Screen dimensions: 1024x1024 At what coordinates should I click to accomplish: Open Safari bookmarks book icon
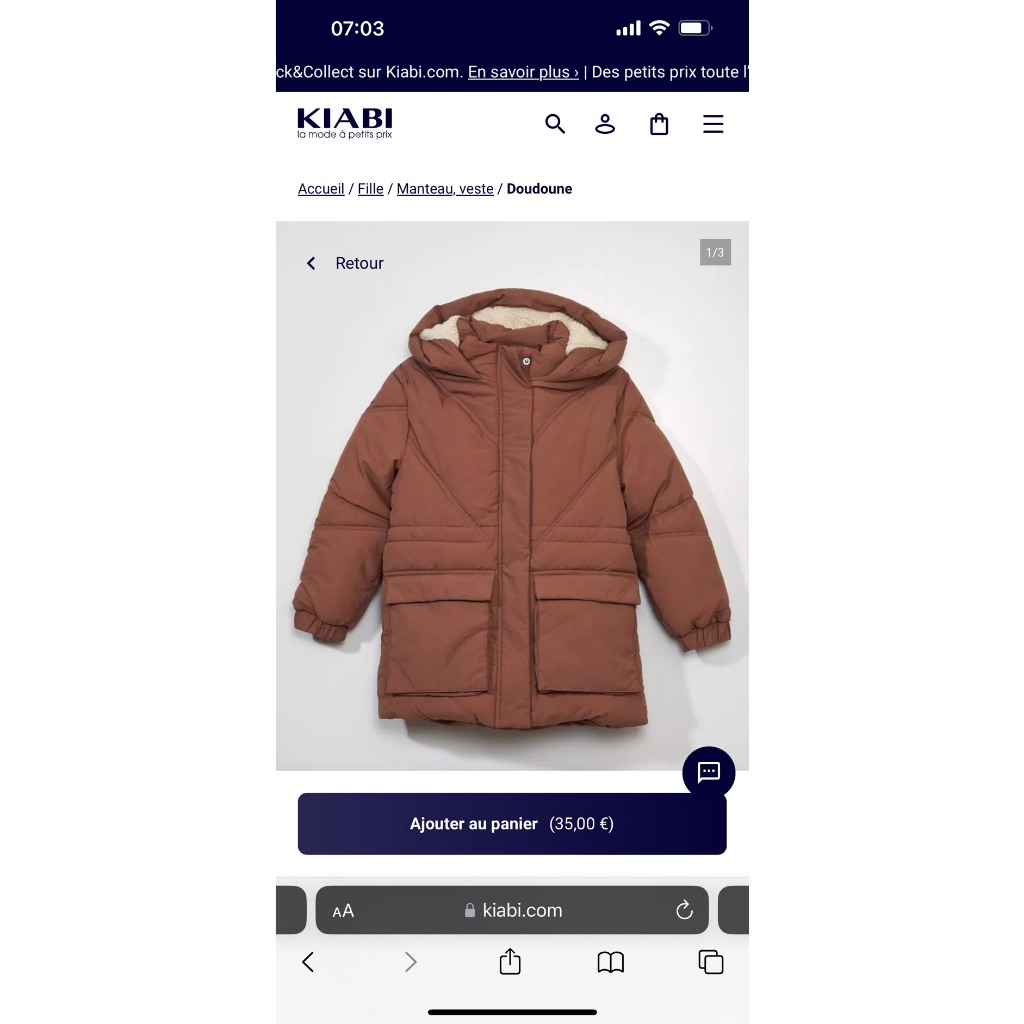pos(611,962)
